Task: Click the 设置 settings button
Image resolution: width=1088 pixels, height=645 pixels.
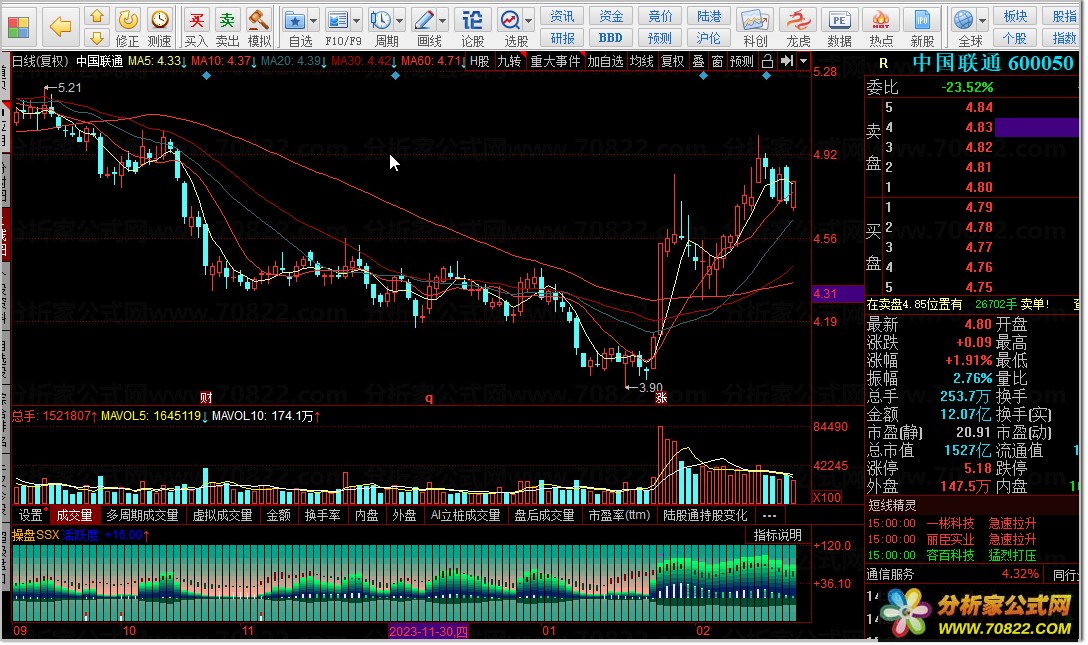Action: click(31, 515)
